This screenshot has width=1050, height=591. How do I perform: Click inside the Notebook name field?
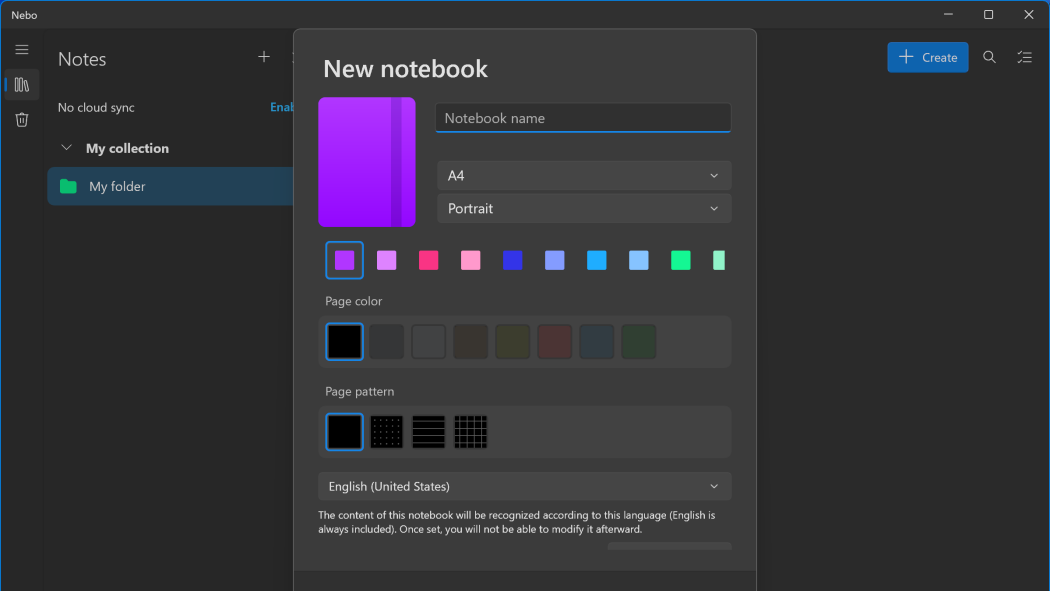pyautogui.click(x=583, y=118)
